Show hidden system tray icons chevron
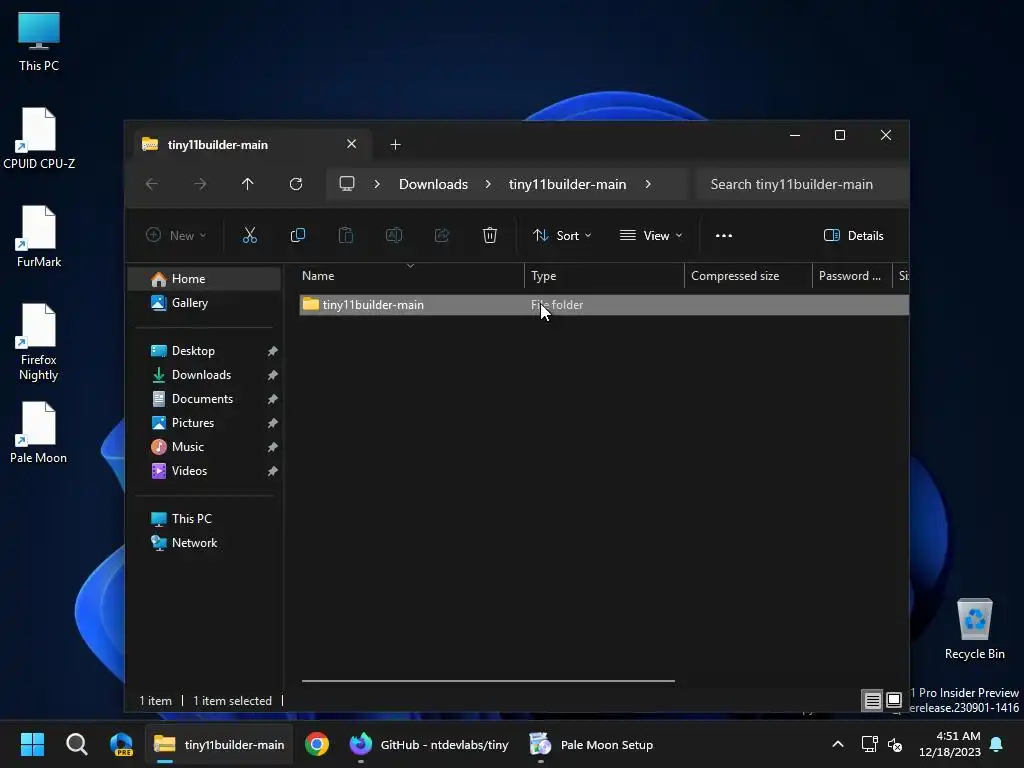The height and width of the screenshot is (768, 1024). (838, 744)
